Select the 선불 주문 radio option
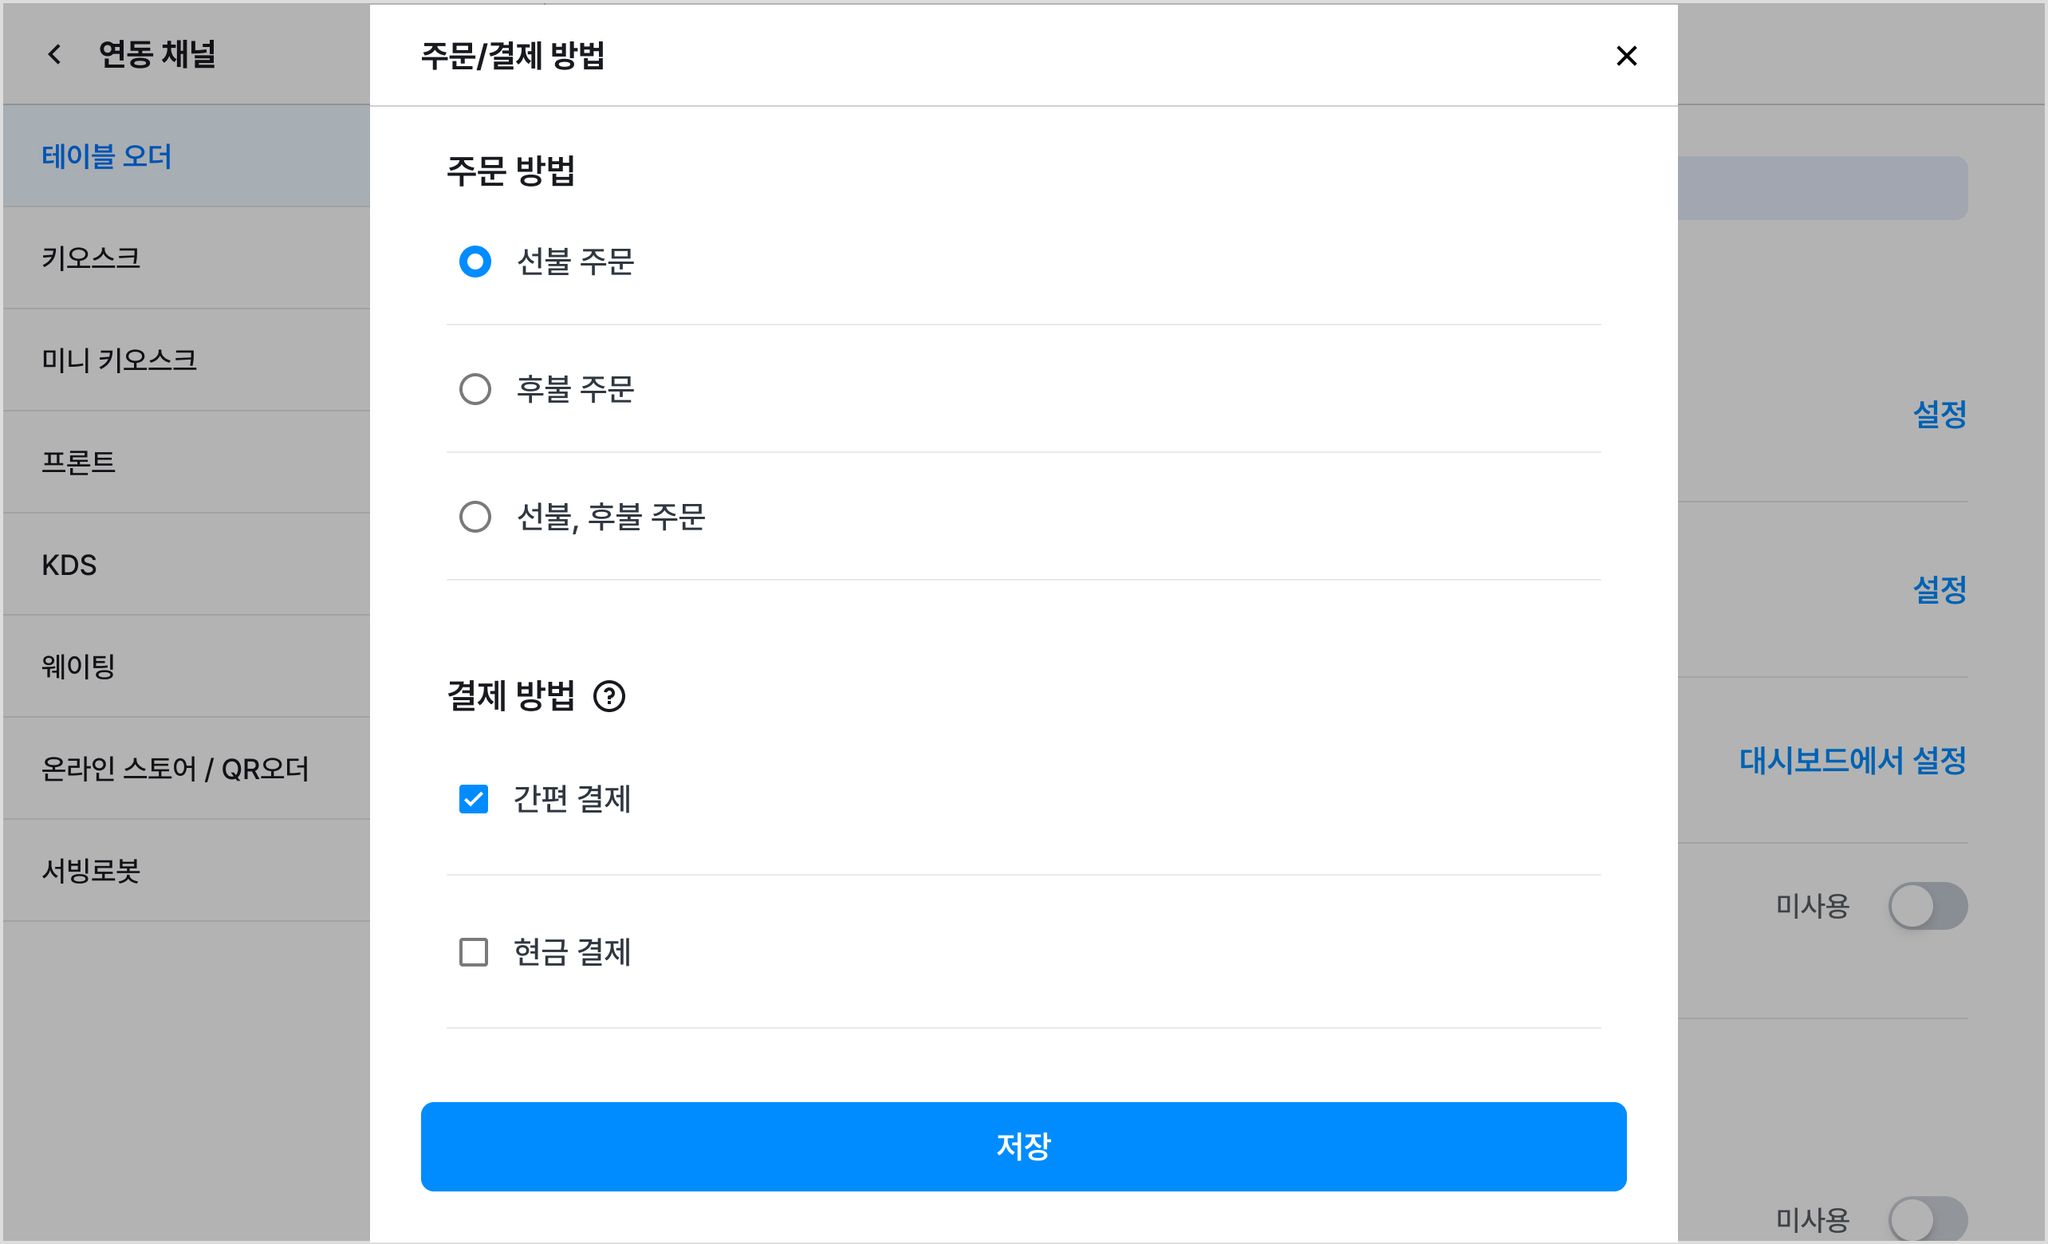This screenshot has height=1244, width=2048. pyautogui.click(x=475, y=262)
